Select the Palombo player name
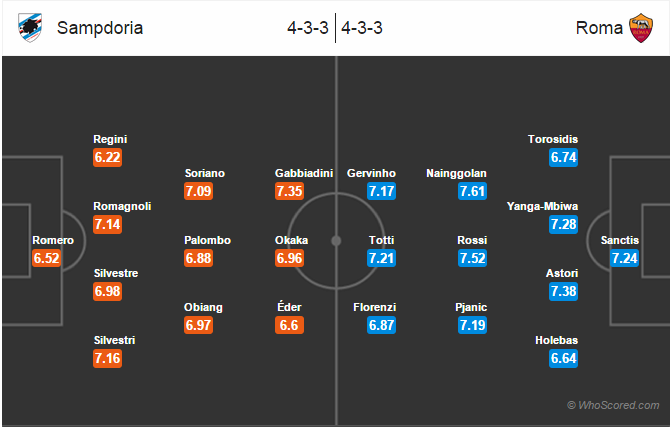The image size is (670, 427). click(207, 240)
